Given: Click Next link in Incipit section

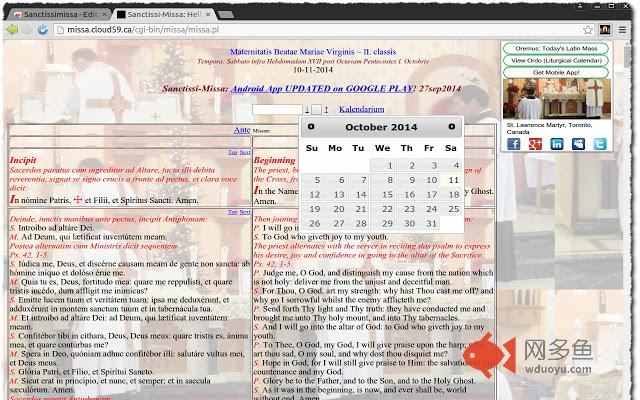Looking at the screenshot, I should 245,152.
